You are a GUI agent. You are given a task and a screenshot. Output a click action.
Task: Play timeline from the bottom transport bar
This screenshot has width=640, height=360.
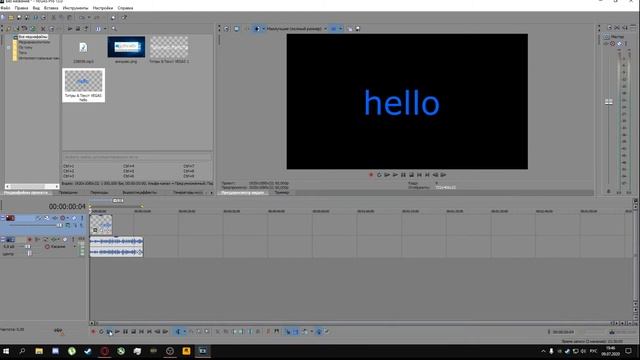pyautogui.click(x=118, y=331)
